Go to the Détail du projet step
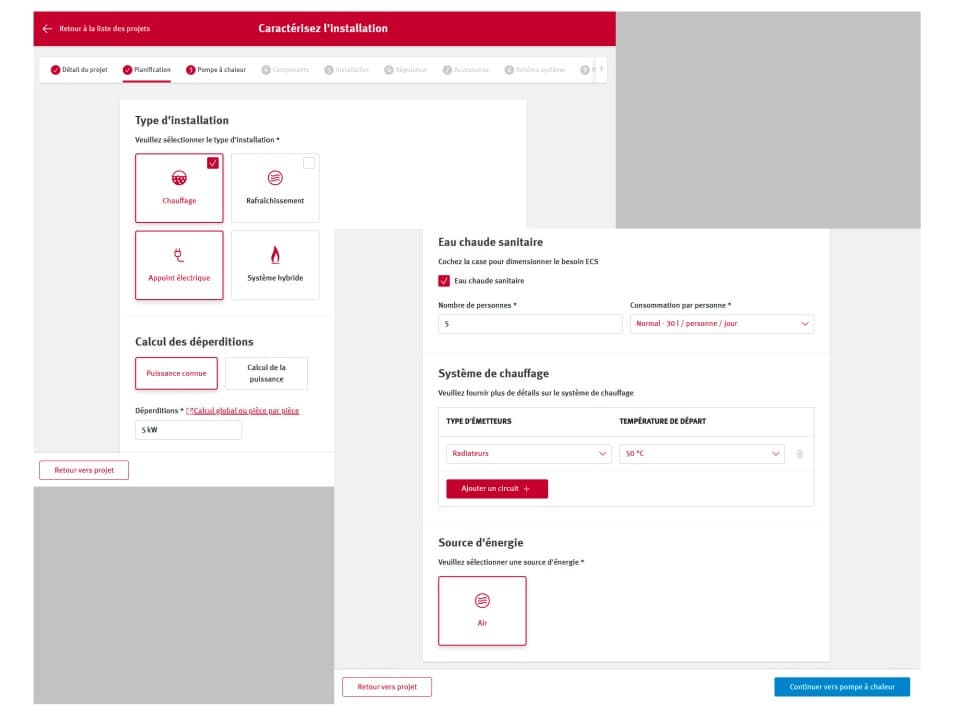 click(79, 70)
